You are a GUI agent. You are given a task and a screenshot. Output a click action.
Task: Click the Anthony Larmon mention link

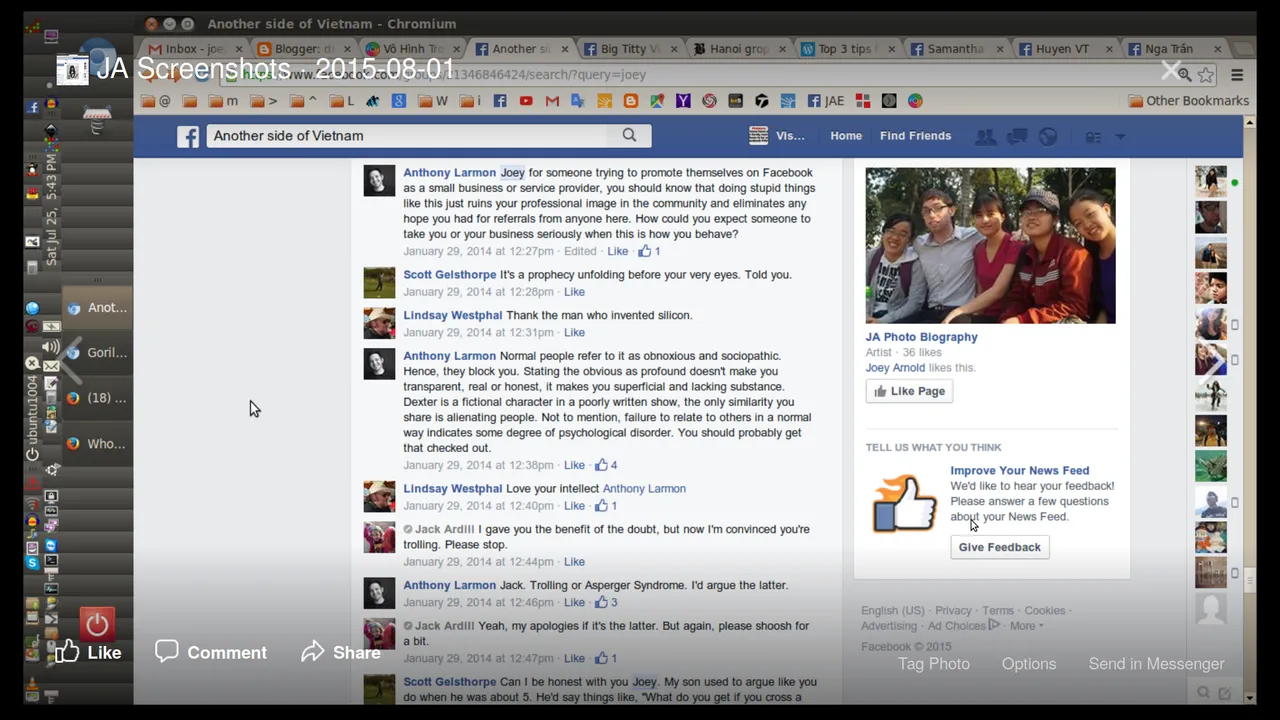click(644, 489)
